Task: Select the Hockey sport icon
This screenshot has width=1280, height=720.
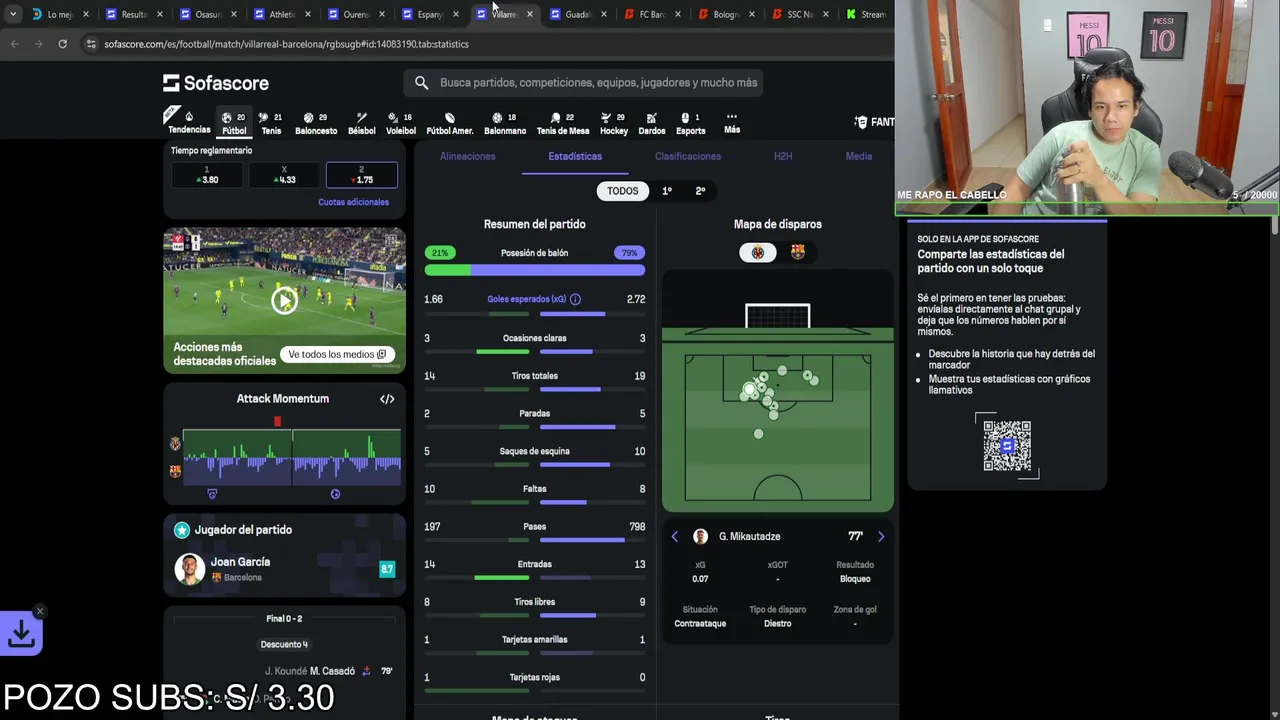Action: pos(614,123)
